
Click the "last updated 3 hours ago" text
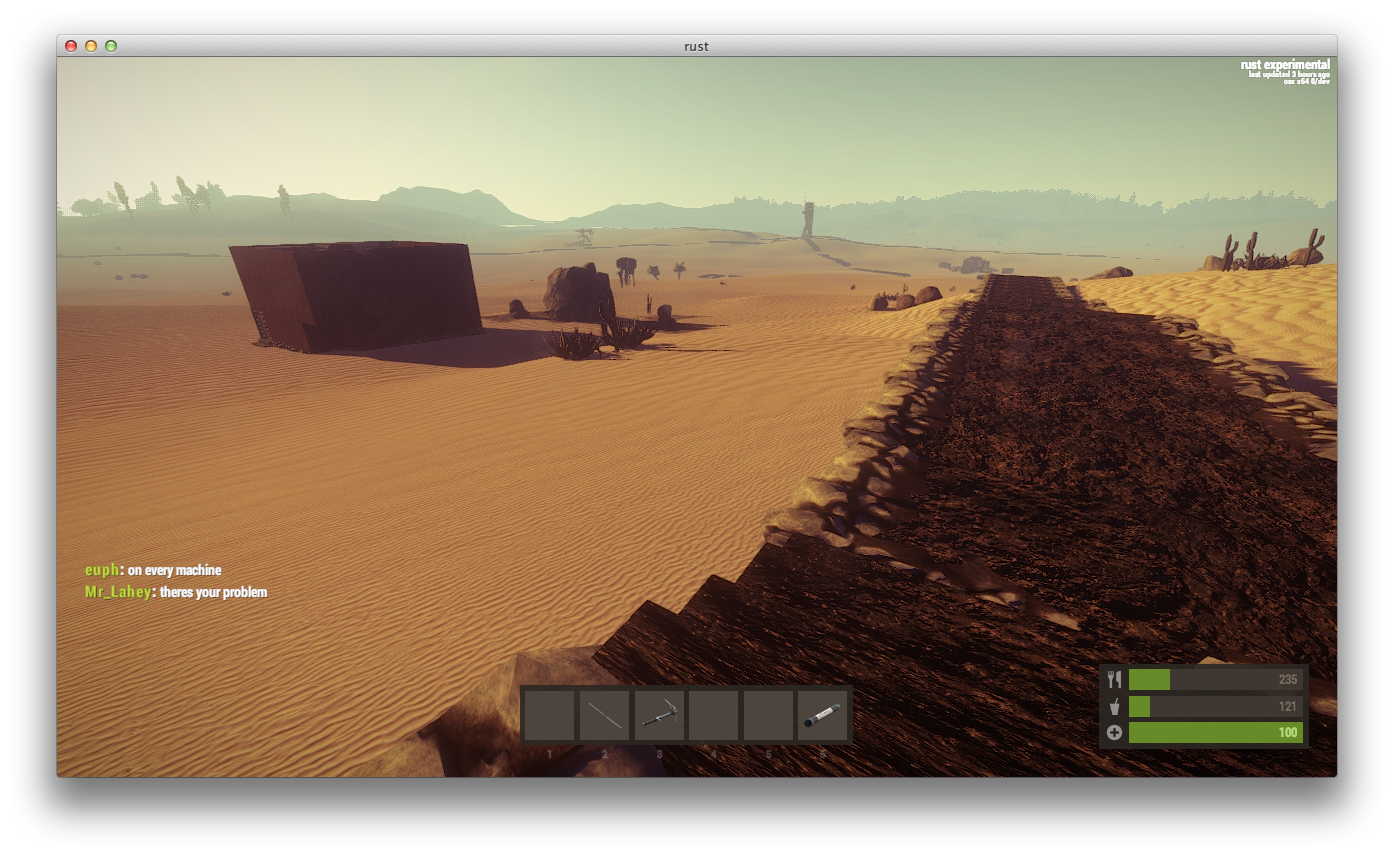pos(1289,74)
